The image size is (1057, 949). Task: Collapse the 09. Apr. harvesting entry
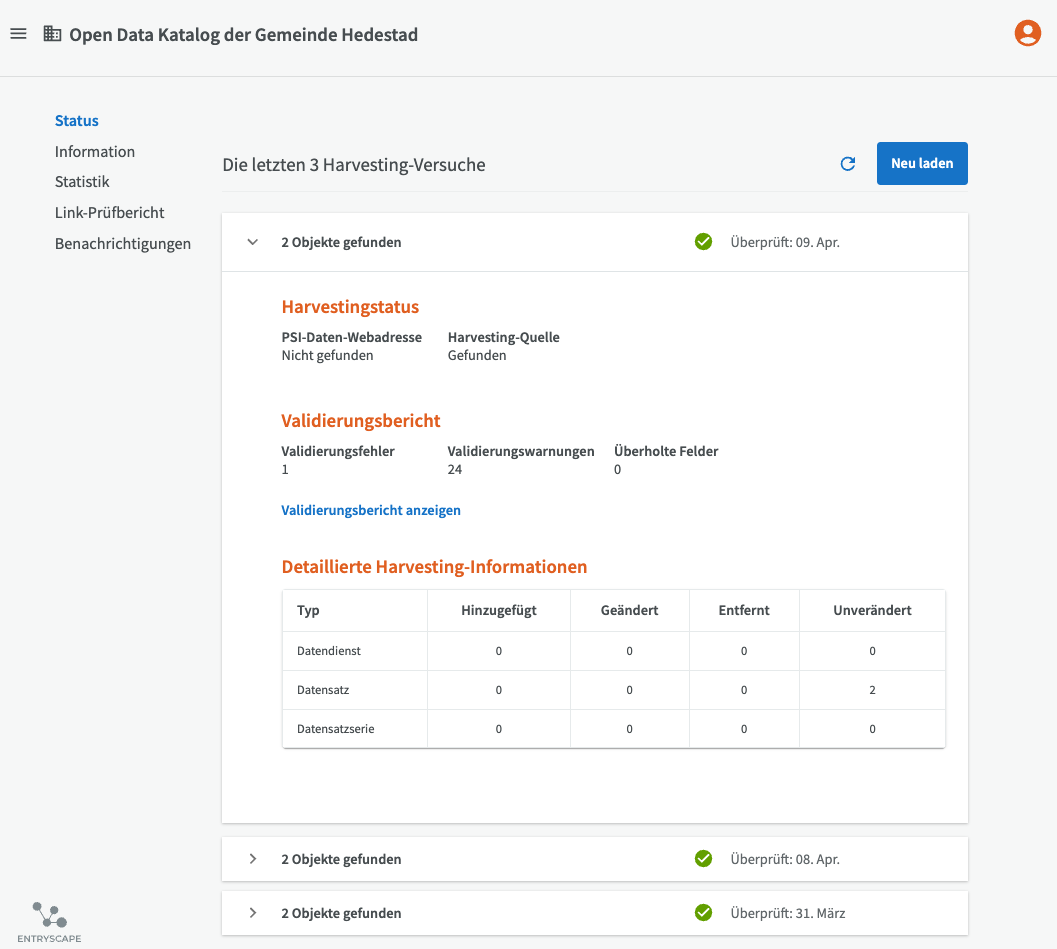click(253, 242)
